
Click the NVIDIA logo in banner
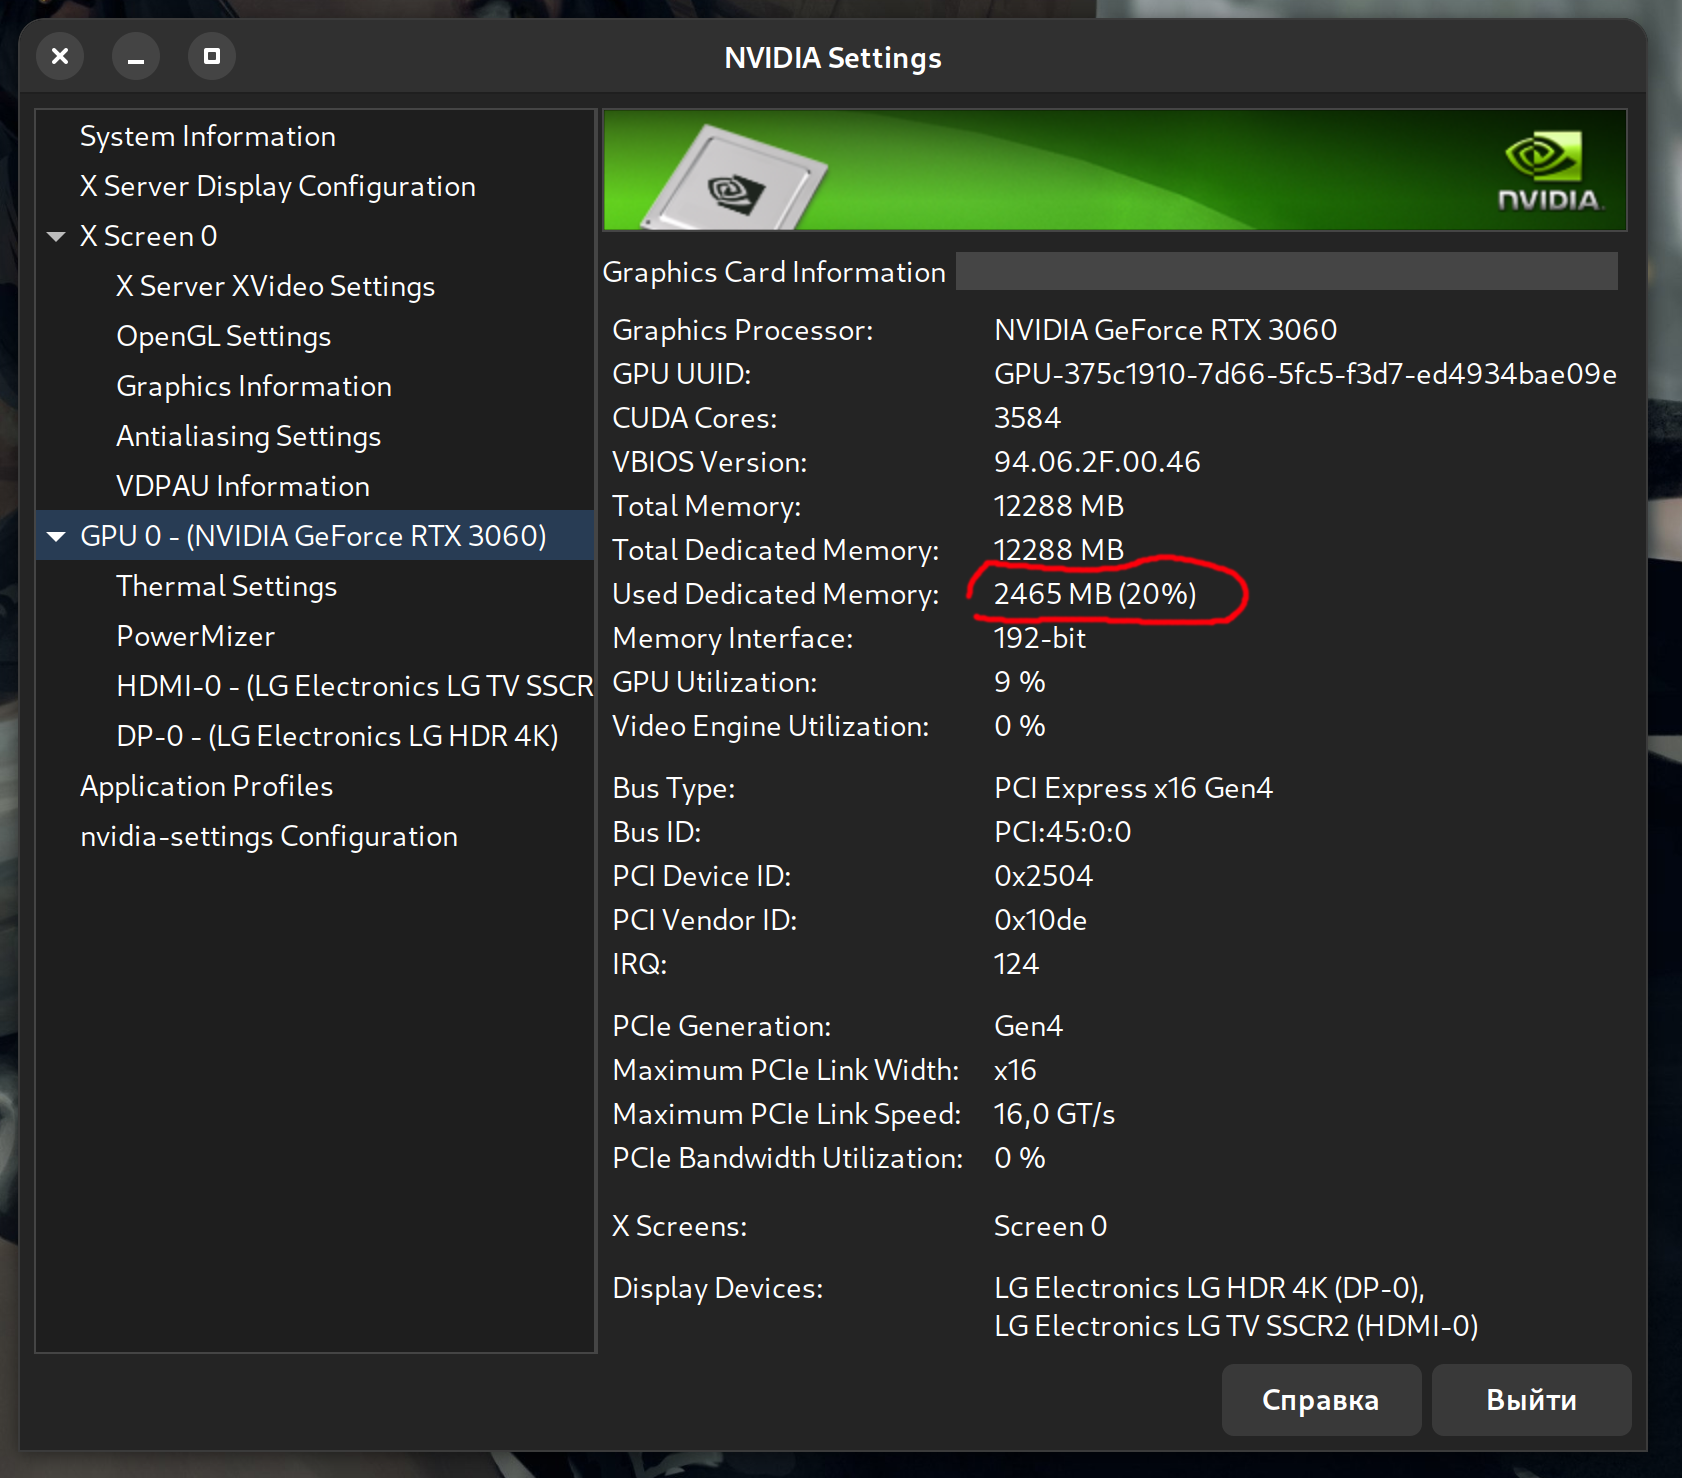[x=1548, y=170]
